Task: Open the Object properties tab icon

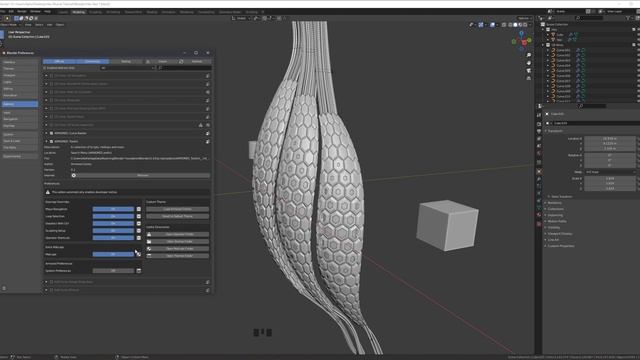Action: (x=539, y=171)
